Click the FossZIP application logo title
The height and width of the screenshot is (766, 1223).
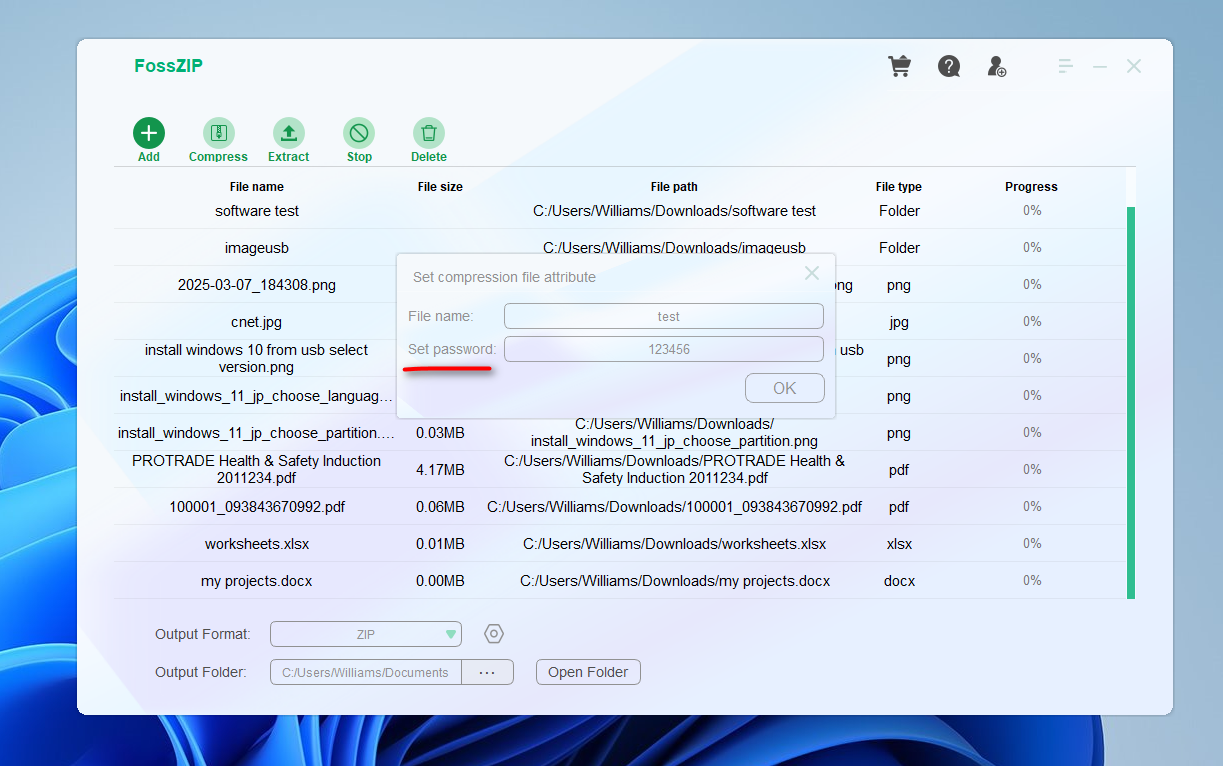tap(169, 66)
